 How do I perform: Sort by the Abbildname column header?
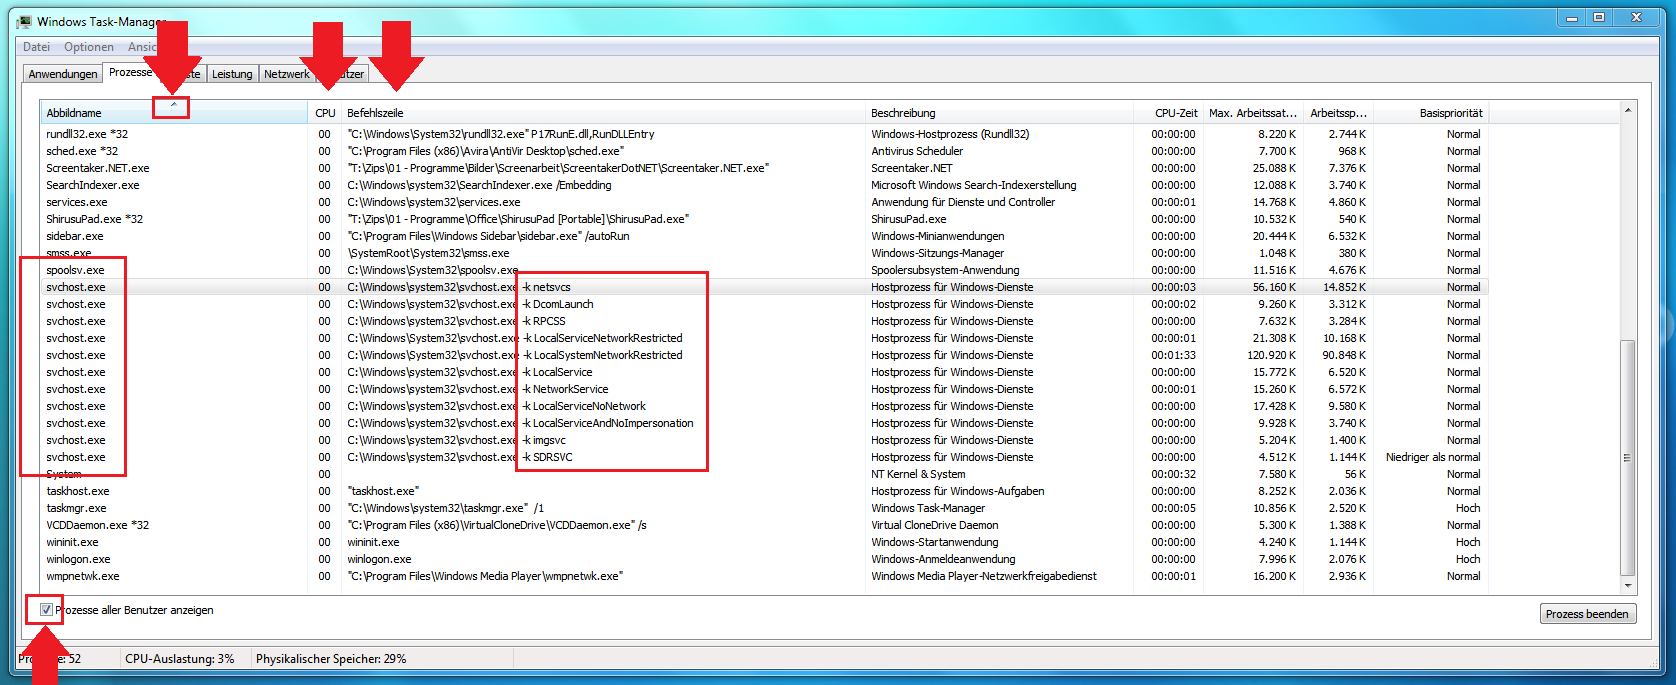[174, 113]
